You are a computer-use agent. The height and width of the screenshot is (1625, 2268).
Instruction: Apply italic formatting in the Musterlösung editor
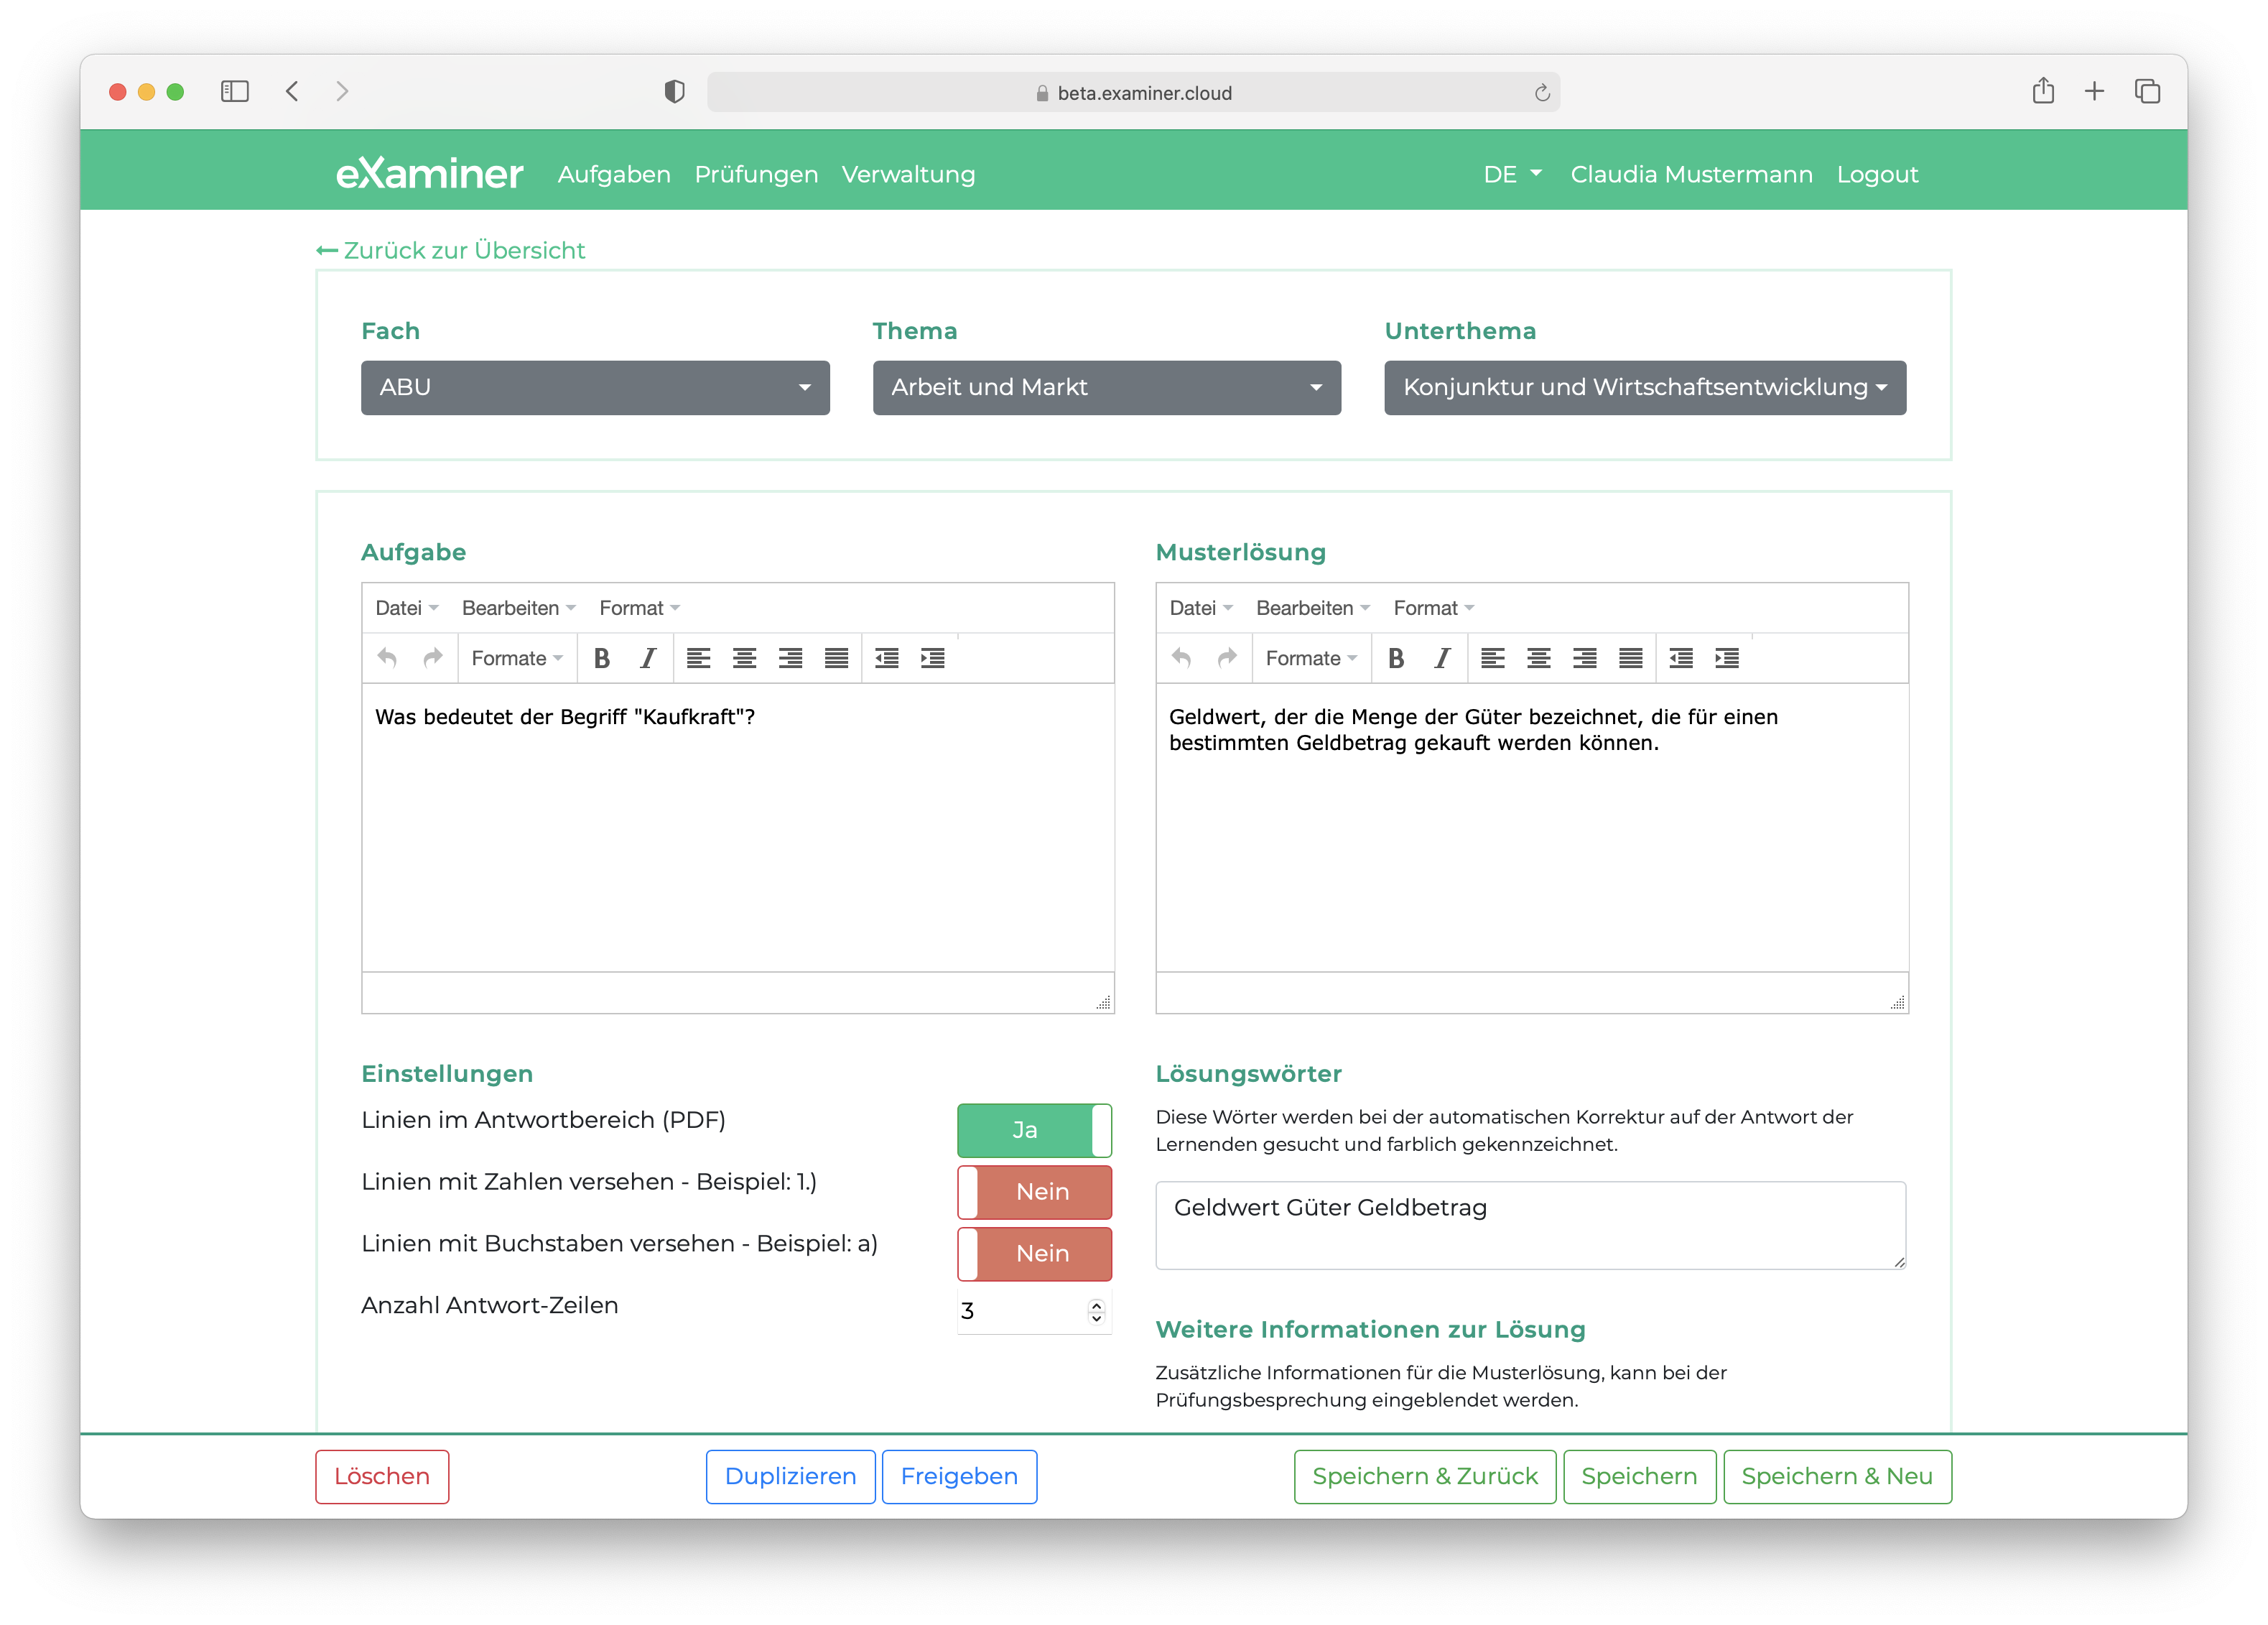click(x=1442, y=658)
